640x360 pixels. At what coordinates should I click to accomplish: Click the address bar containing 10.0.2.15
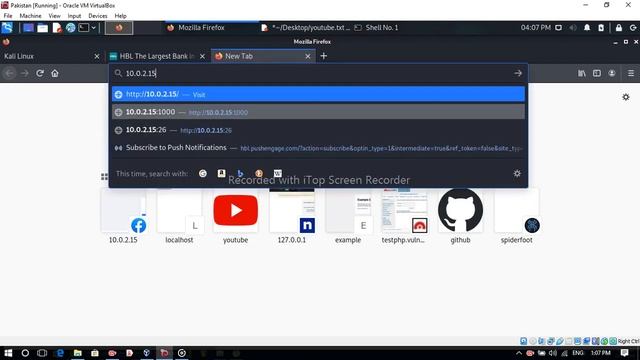click(318, 73)
